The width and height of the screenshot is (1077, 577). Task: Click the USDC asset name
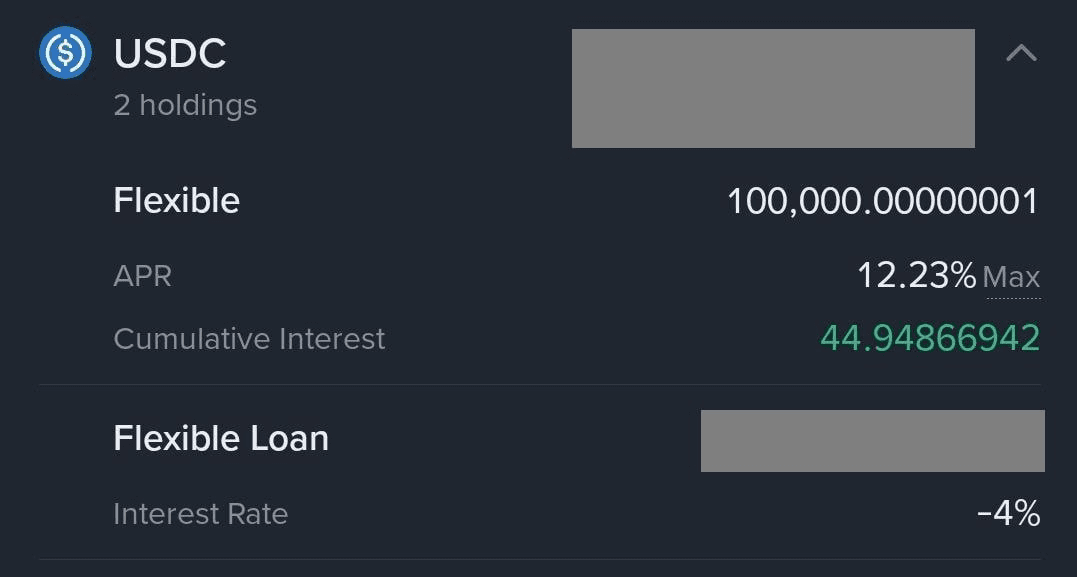[170, 54]
